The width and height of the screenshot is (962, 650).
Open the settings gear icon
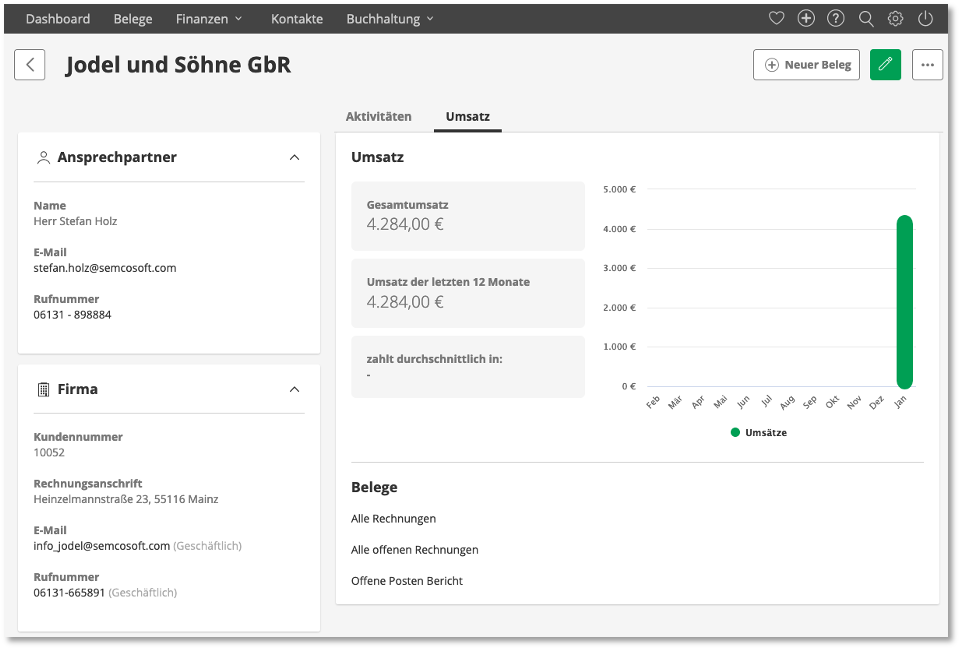tap(895, 18)
